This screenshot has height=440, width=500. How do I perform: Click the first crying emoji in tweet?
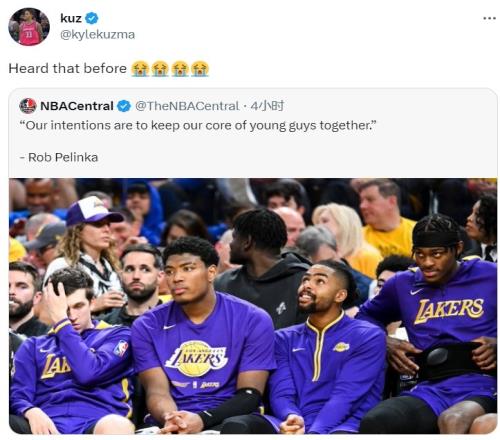140,69
